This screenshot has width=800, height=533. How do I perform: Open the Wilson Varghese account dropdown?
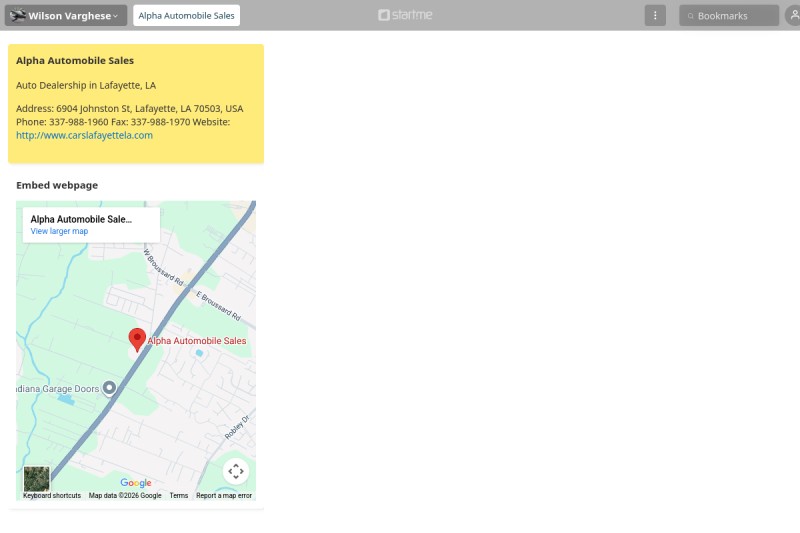(66, 15)
